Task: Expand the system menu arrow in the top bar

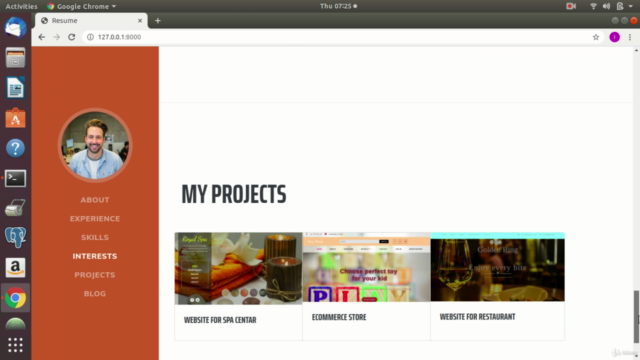Action: point(631,6)
